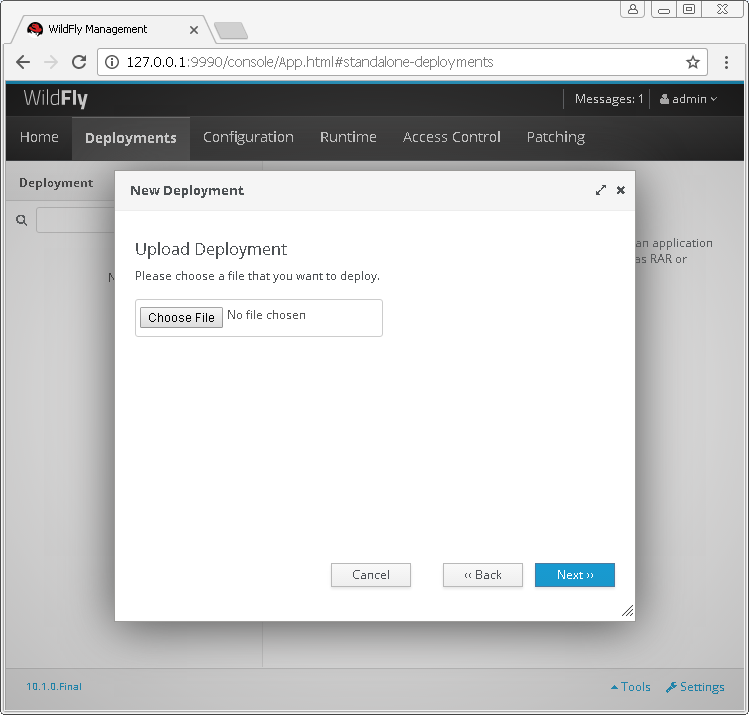Click the WildFly logo
Viewport: 749px width, 715px height.
click(x=55, y=98)
